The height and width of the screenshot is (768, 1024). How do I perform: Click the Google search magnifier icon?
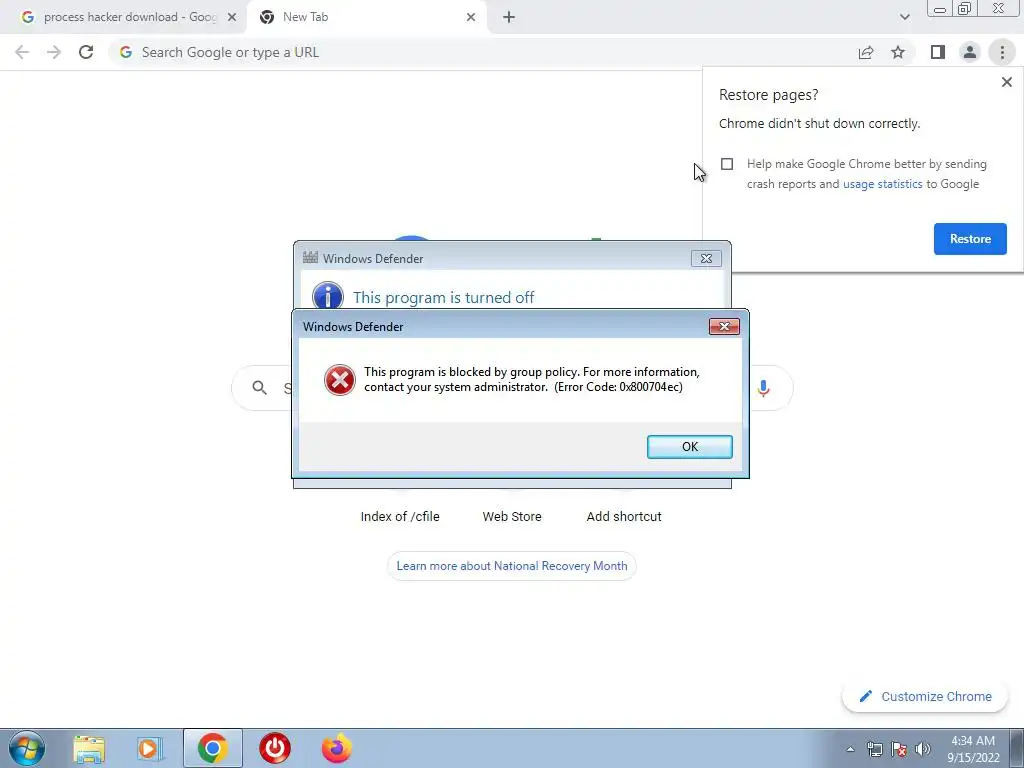(x=259, y=388)
